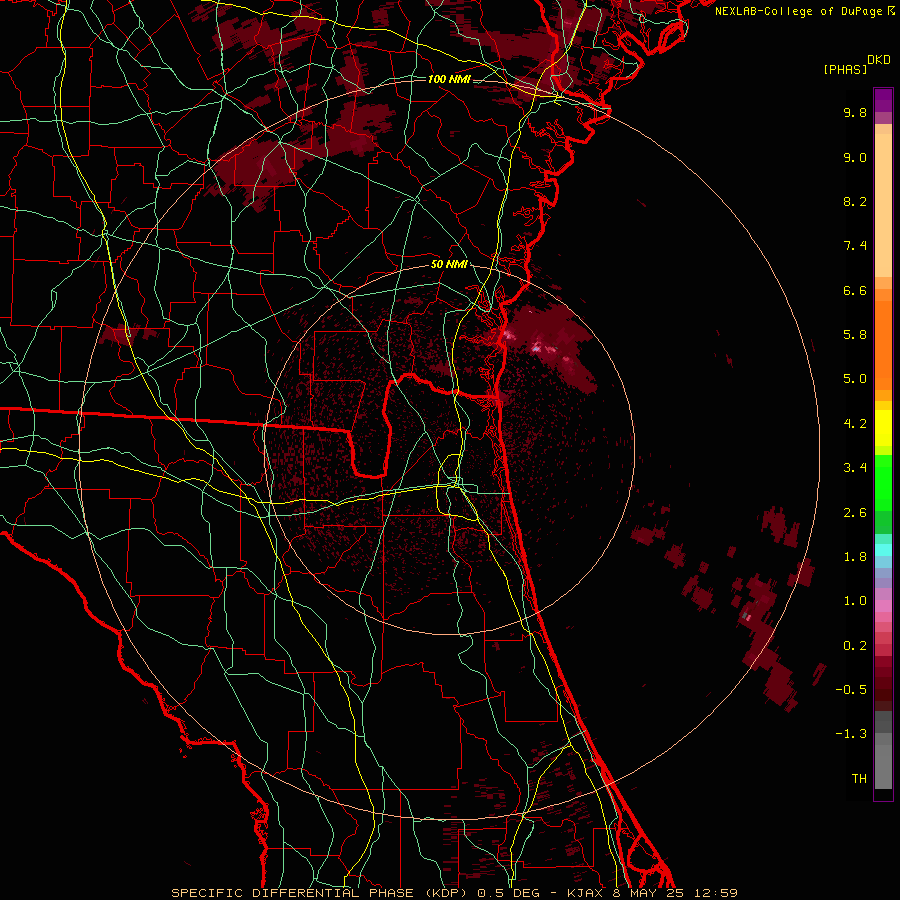Click the 4.2 scale label
Image resolution: width=900 pixels, height=900 pixels.
click(855, 424)
